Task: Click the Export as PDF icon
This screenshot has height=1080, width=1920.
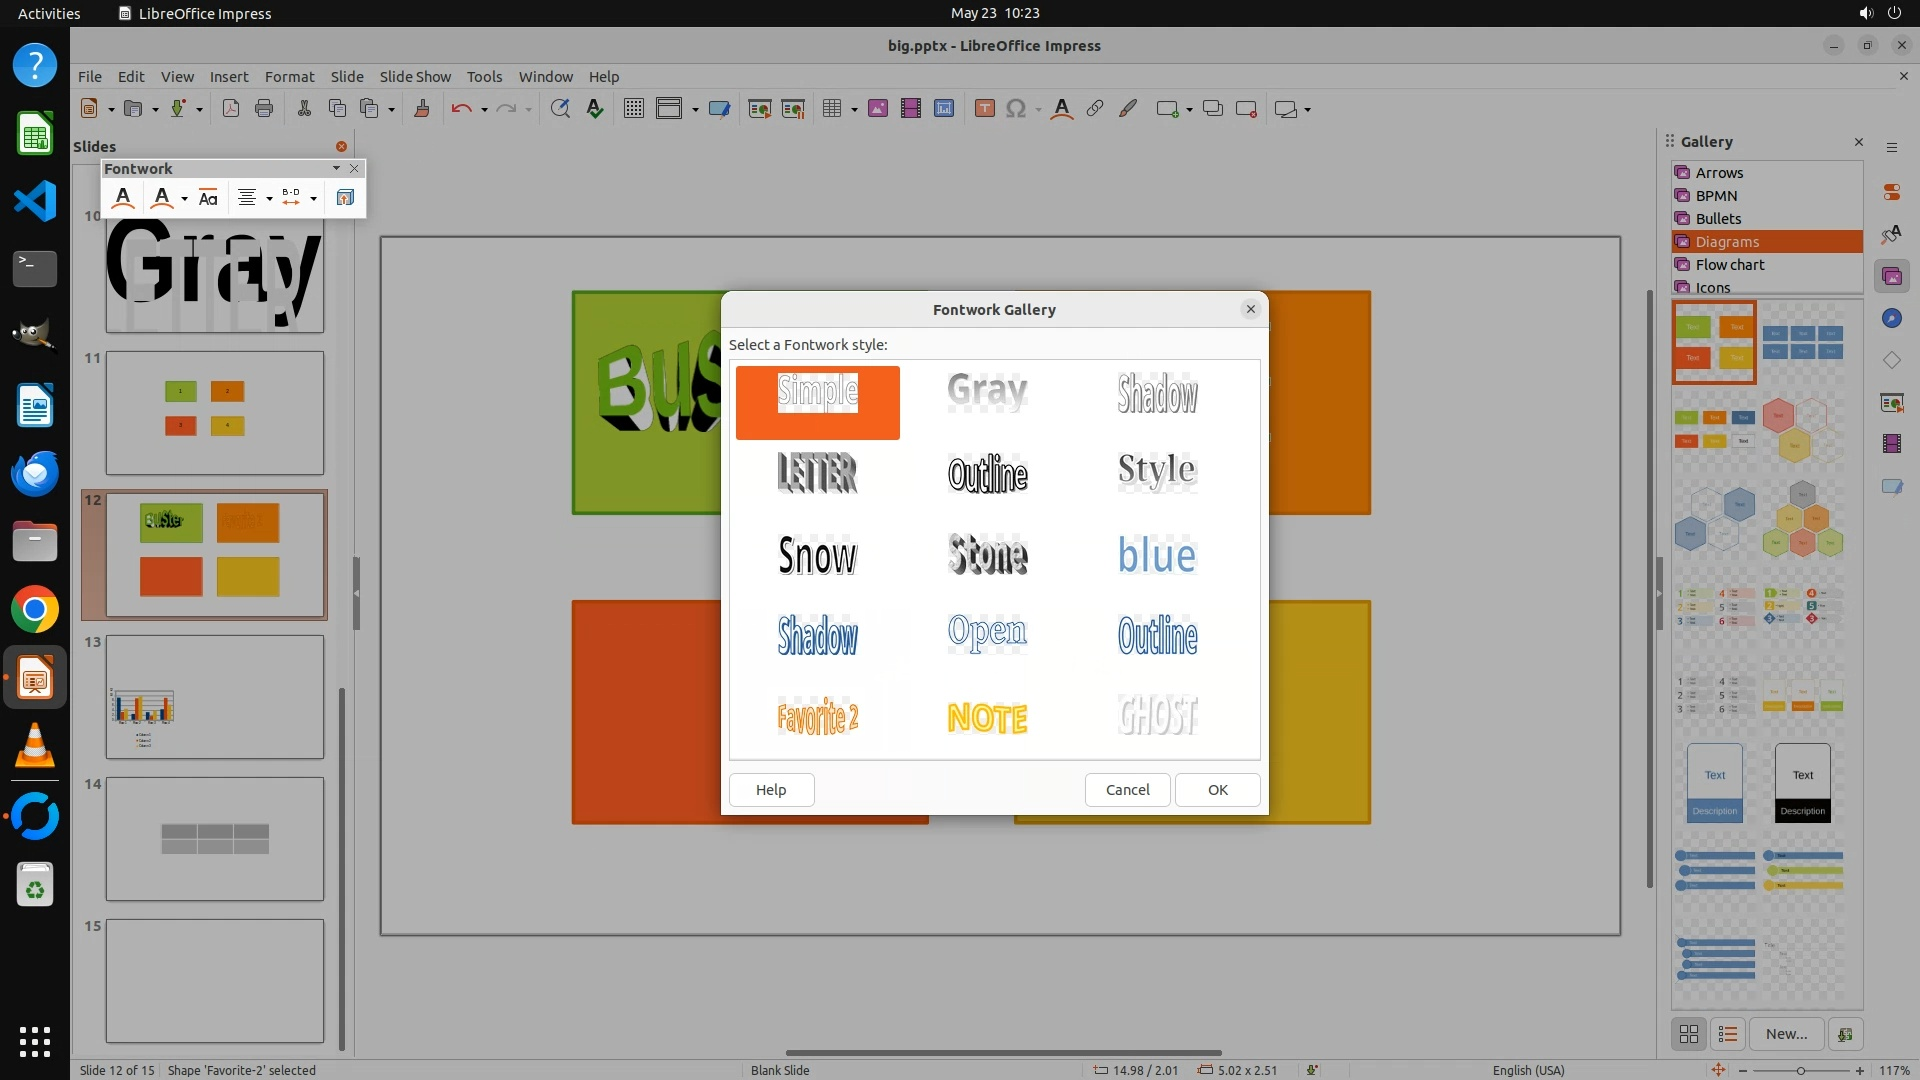Action: pyautogui.click(x=231, y=109)
